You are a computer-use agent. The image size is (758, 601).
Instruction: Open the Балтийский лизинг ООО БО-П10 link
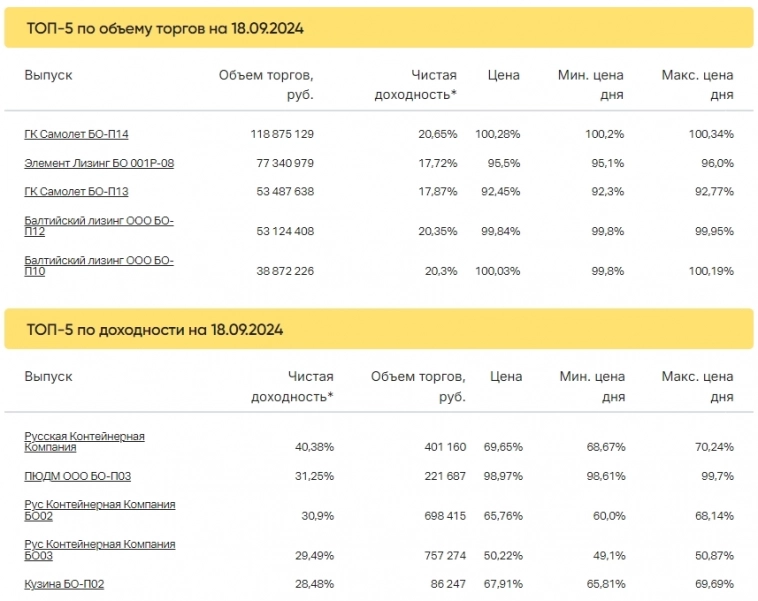[x=98, y=265]
